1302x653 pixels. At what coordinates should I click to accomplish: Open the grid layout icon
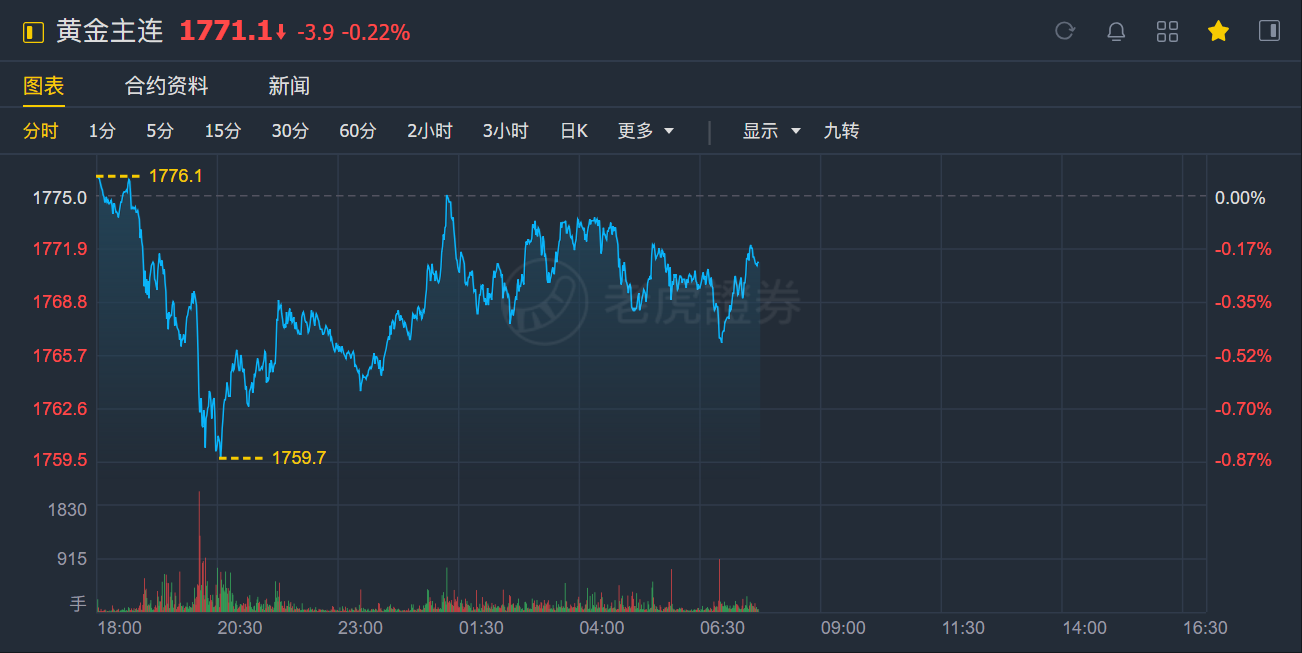(x=1167, y=31)
